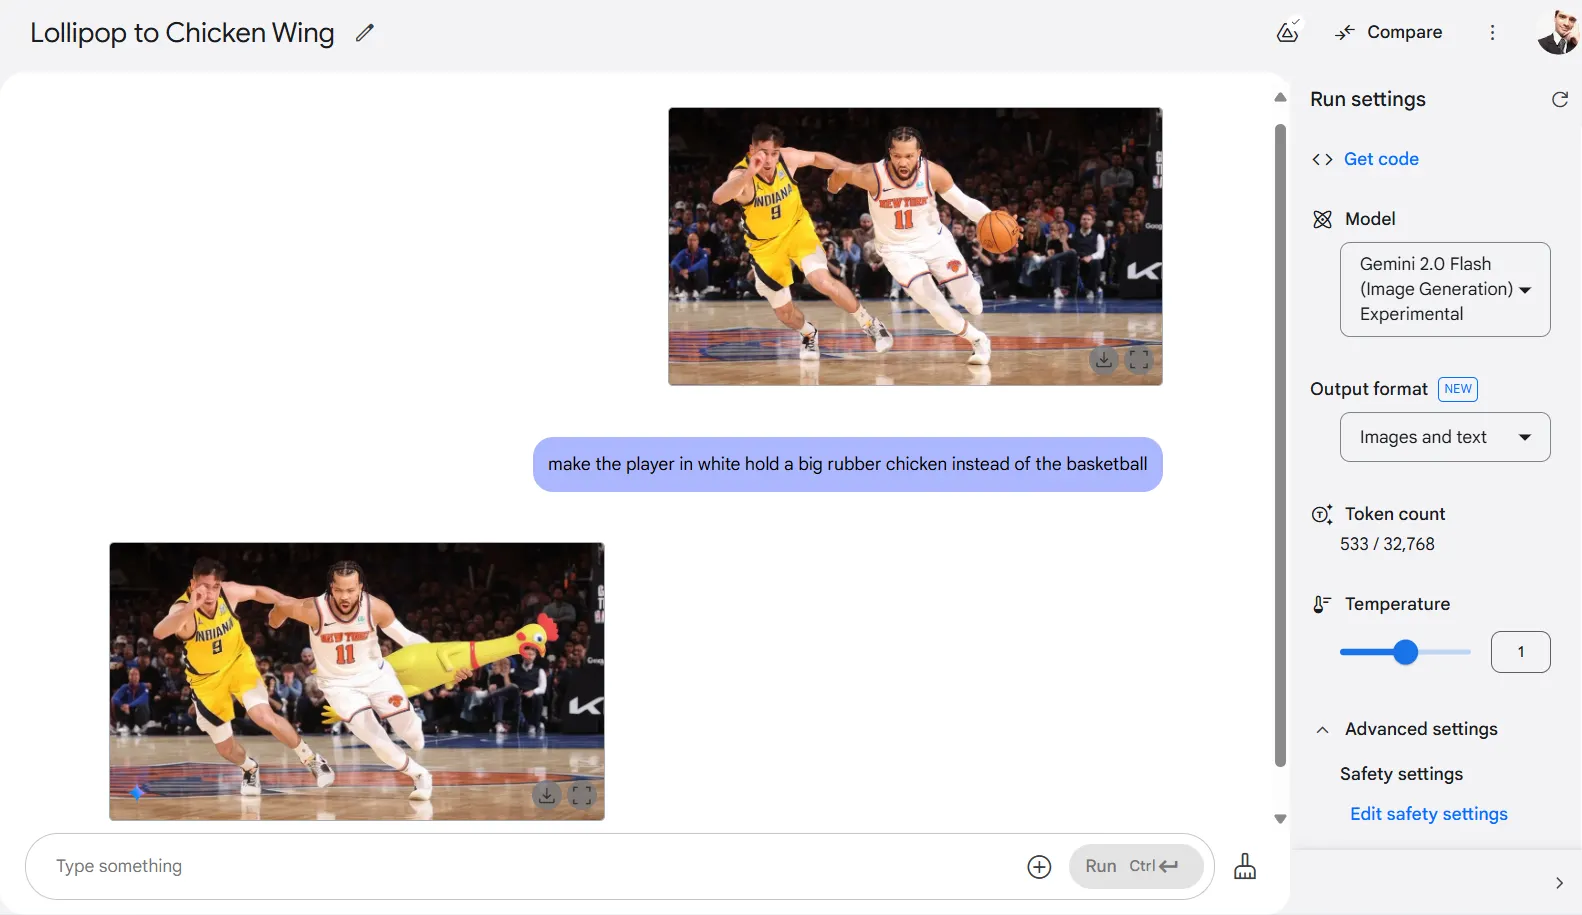Collapse the Advanced settings section
The height and width of the screenshot is (915, 1582).
[x=1322, y=730]
